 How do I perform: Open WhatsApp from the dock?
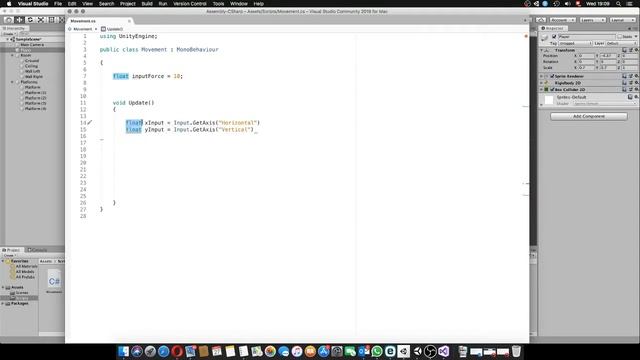click(x=377, y=351)
